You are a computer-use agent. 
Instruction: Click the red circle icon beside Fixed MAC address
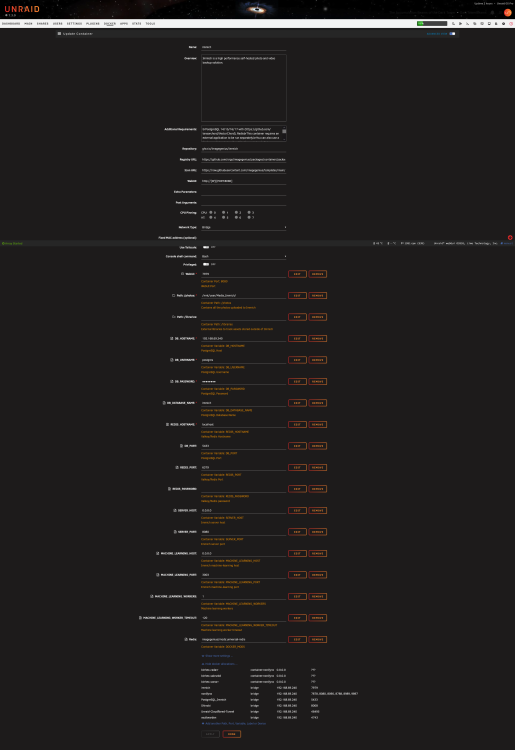pyautogui.click(x=510, y=238)
